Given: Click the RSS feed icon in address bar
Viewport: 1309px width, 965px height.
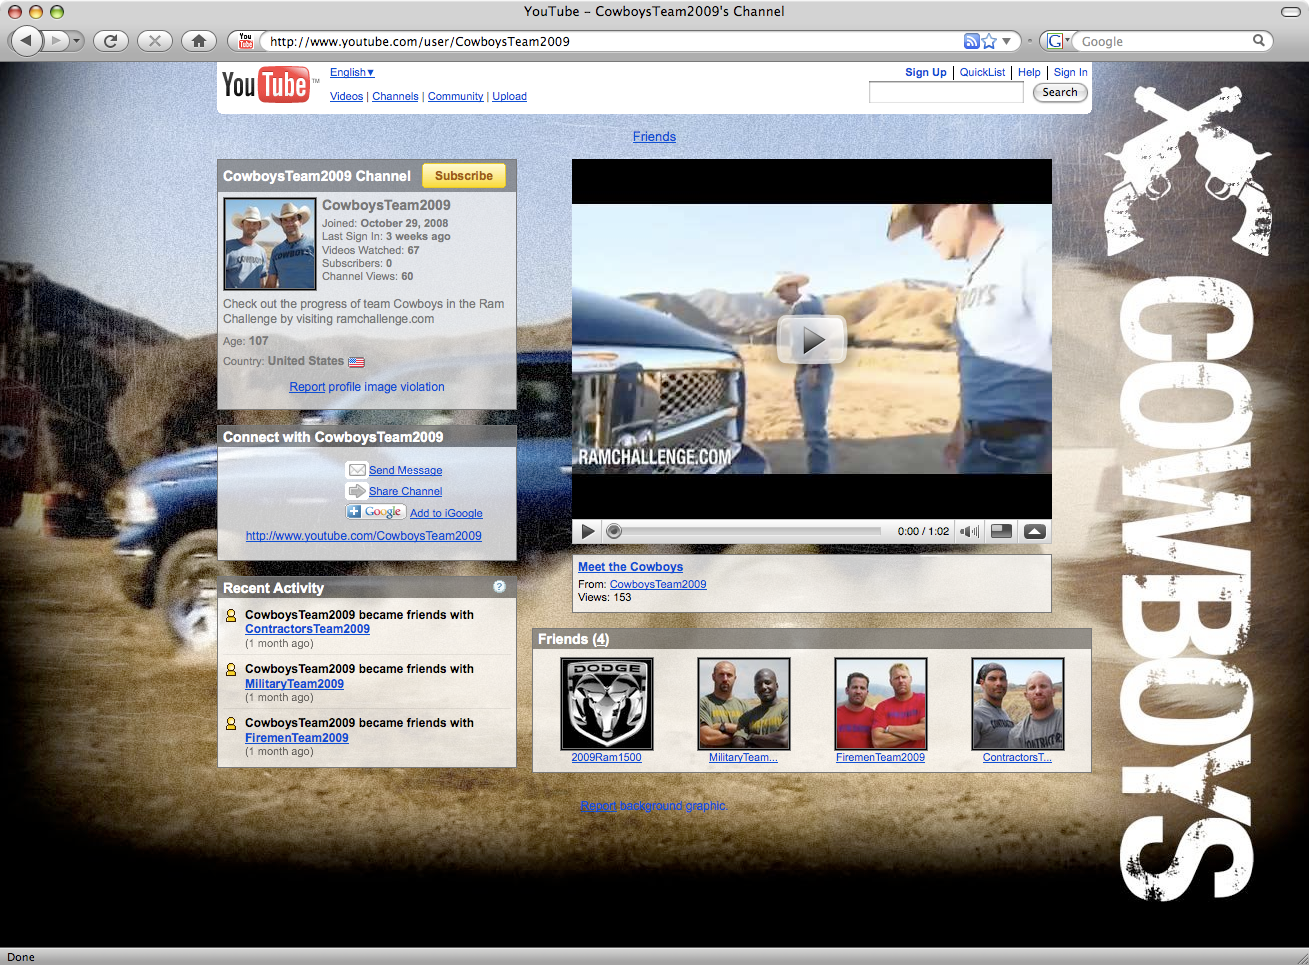Looking at the screenshot, I should pos(971,41).
